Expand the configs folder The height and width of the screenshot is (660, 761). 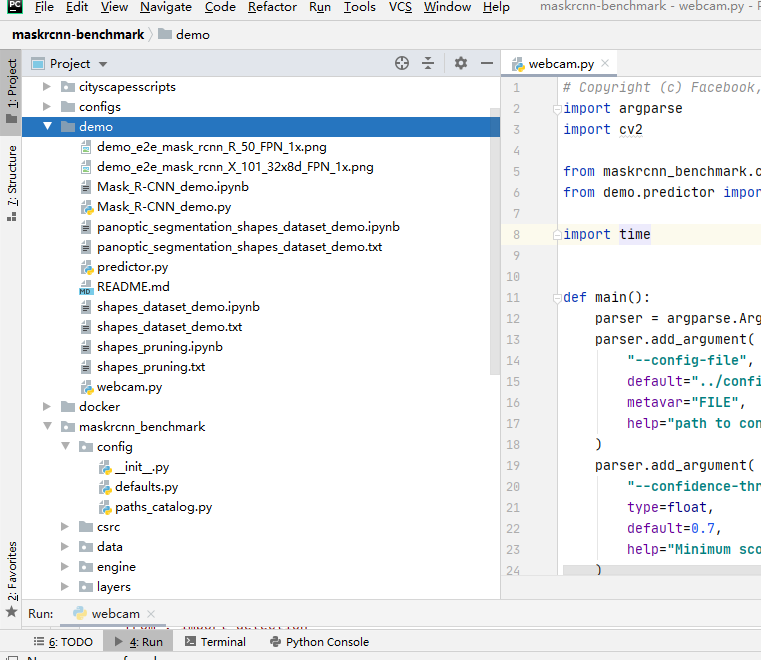(x=47, y=107)
